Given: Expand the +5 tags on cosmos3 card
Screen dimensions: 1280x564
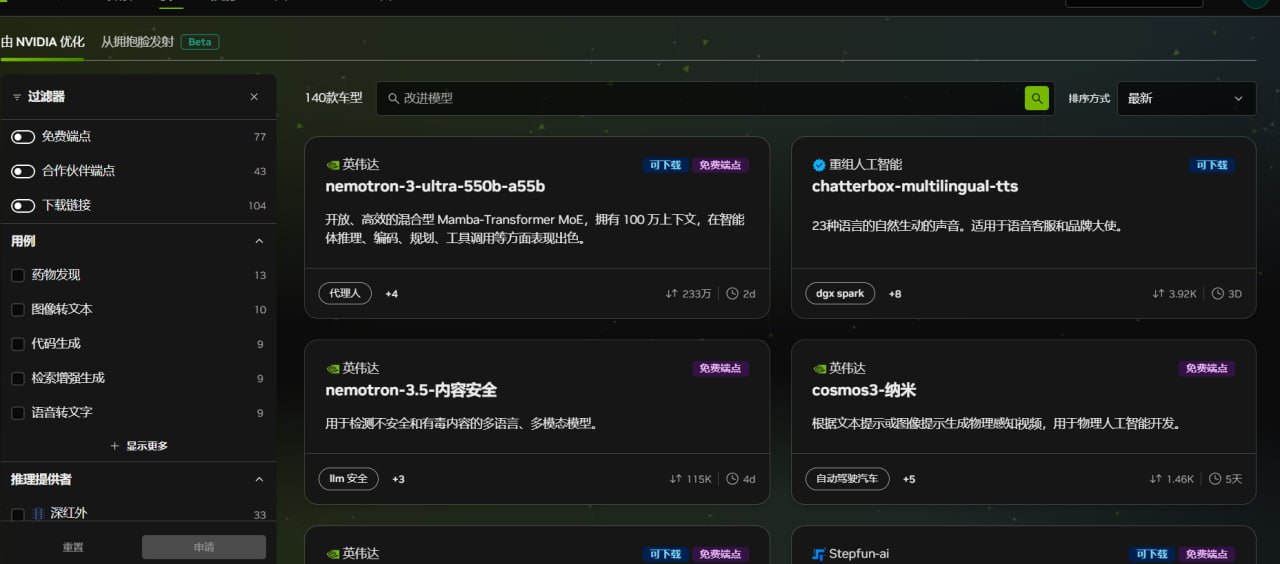Looking at the screenshot, I should (909, 479).
